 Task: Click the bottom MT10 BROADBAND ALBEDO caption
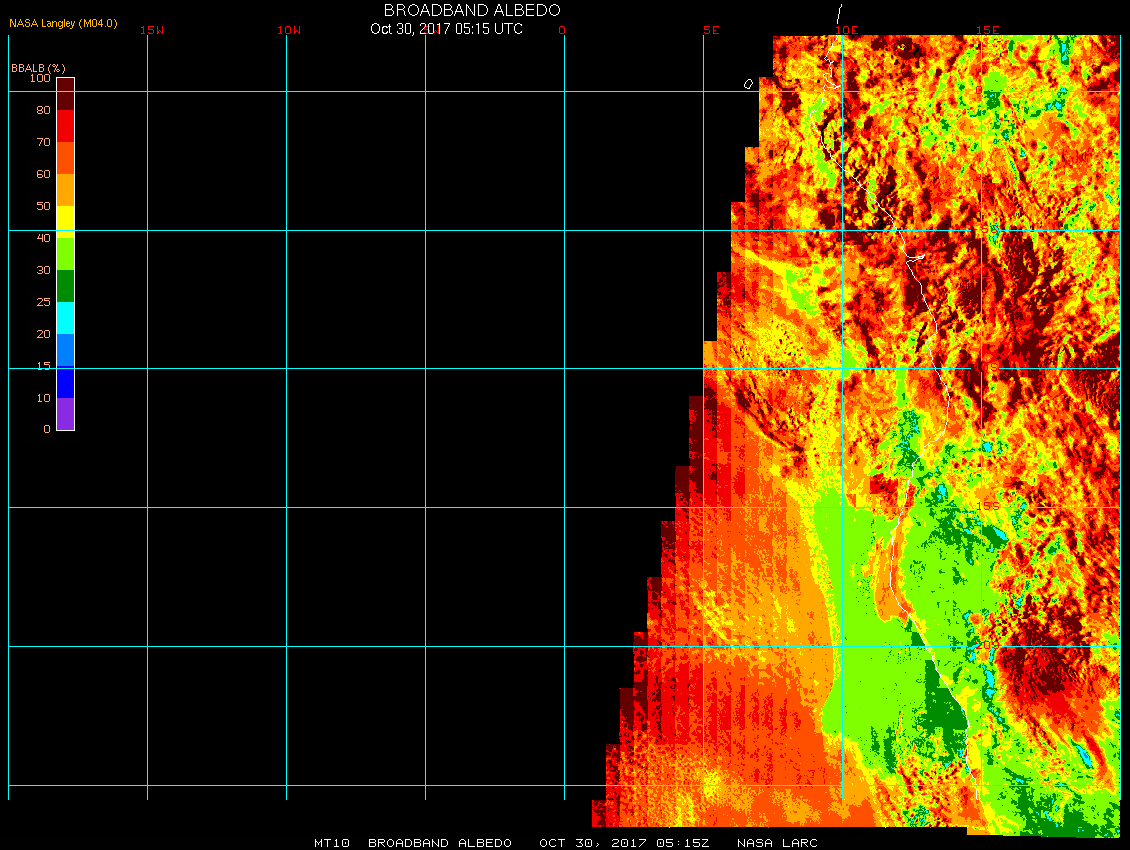(x=412, y=843)
